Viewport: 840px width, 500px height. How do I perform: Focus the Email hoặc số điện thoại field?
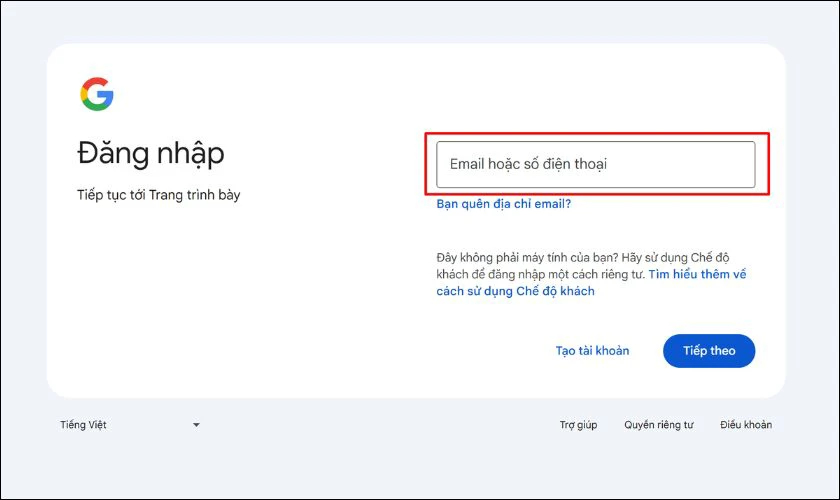click(596, 165)
